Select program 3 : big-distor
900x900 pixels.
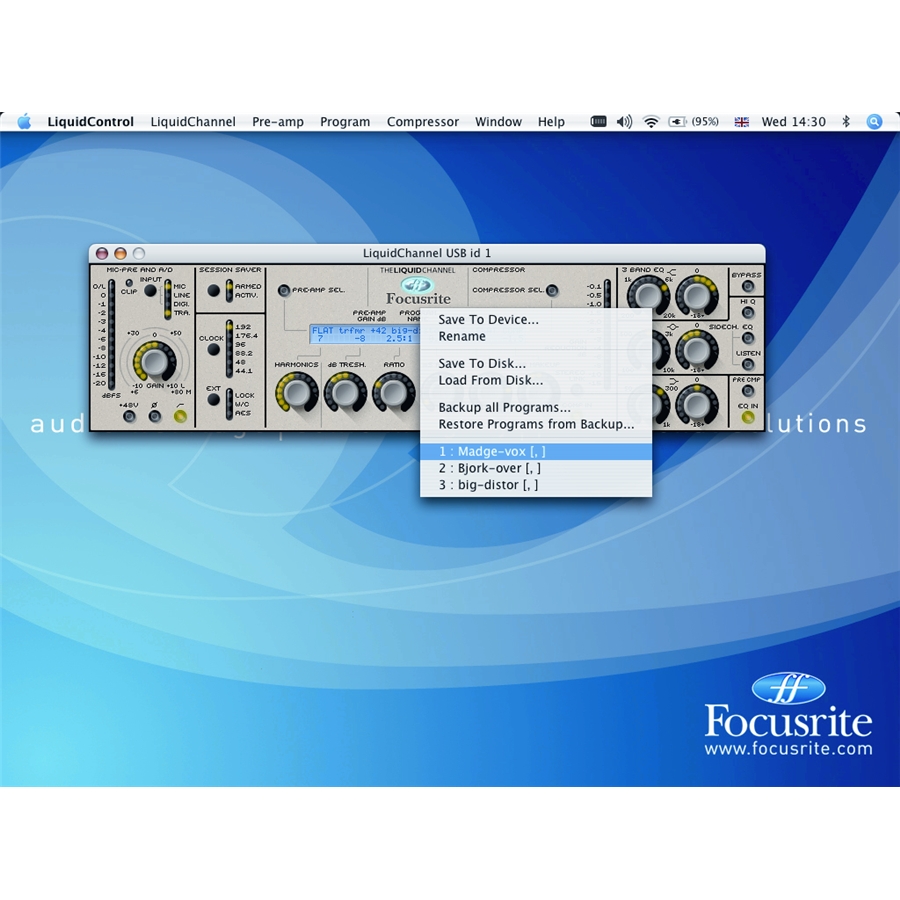click(536, 485)
